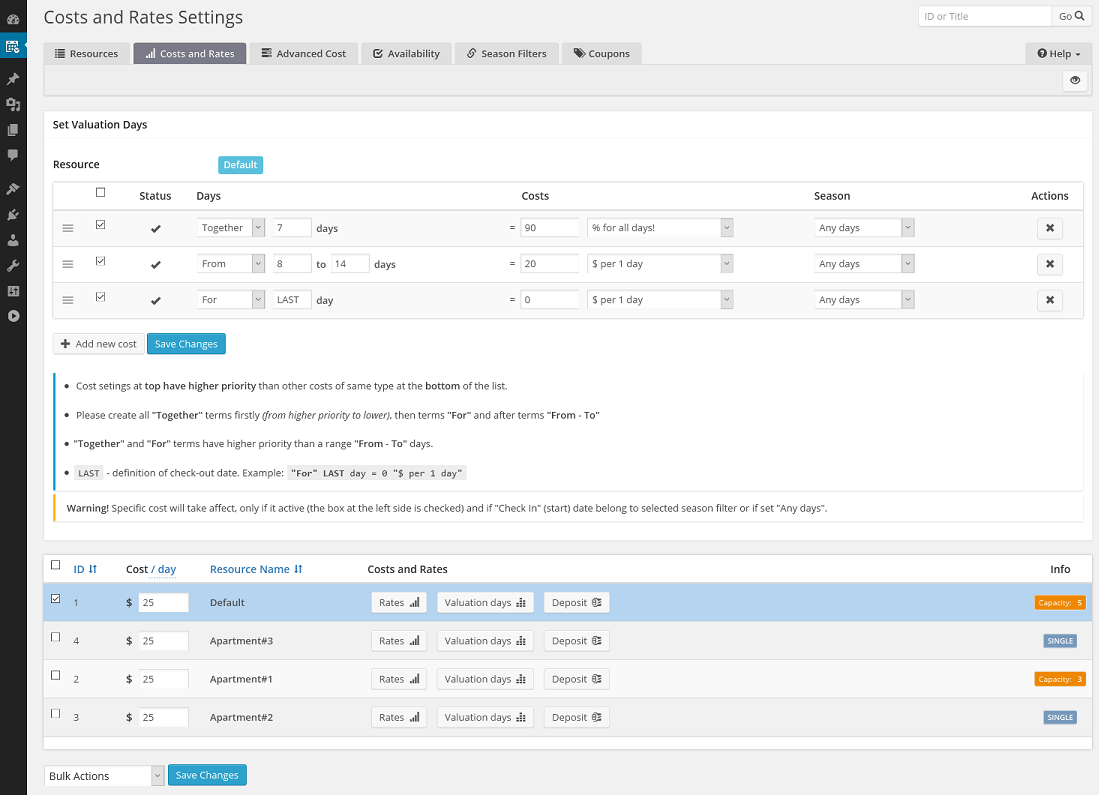Open Deposit settings for Apartment#2

(576, 717)
